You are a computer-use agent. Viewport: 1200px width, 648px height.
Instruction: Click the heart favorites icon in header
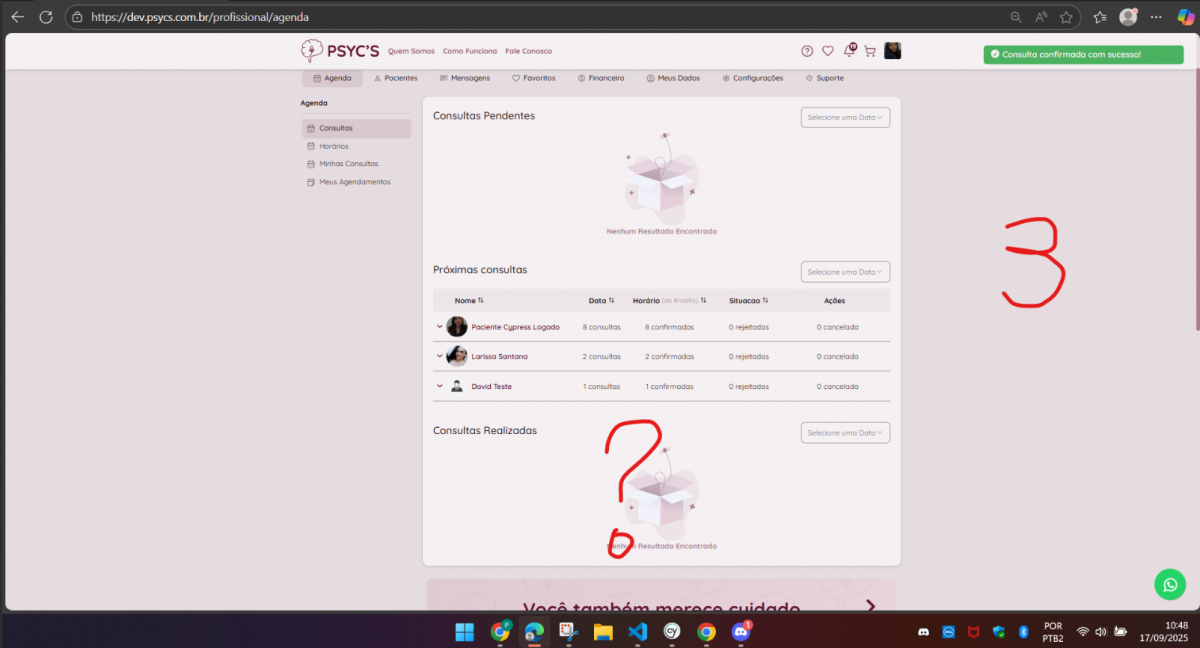coord(828,51)
